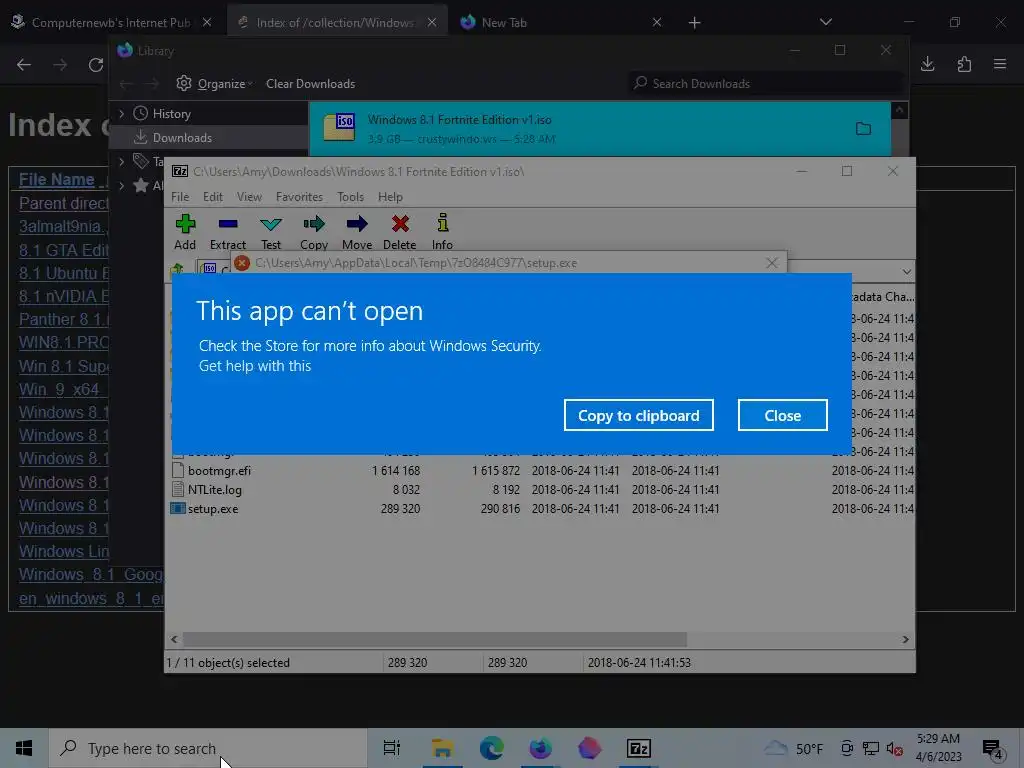Expand the History item in Library sidebar
1024x768 pixels.
(x=121, y=114)
